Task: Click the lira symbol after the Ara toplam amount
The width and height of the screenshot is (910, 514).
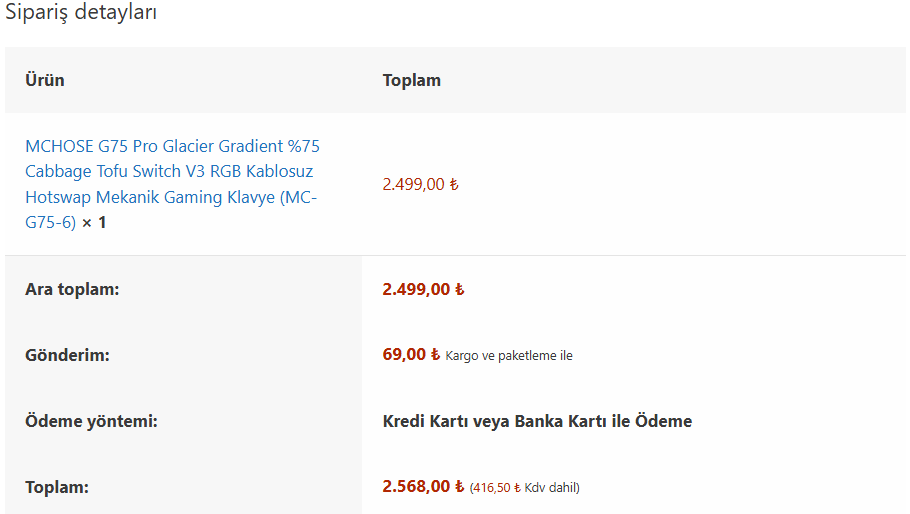Action: point(459,289)
